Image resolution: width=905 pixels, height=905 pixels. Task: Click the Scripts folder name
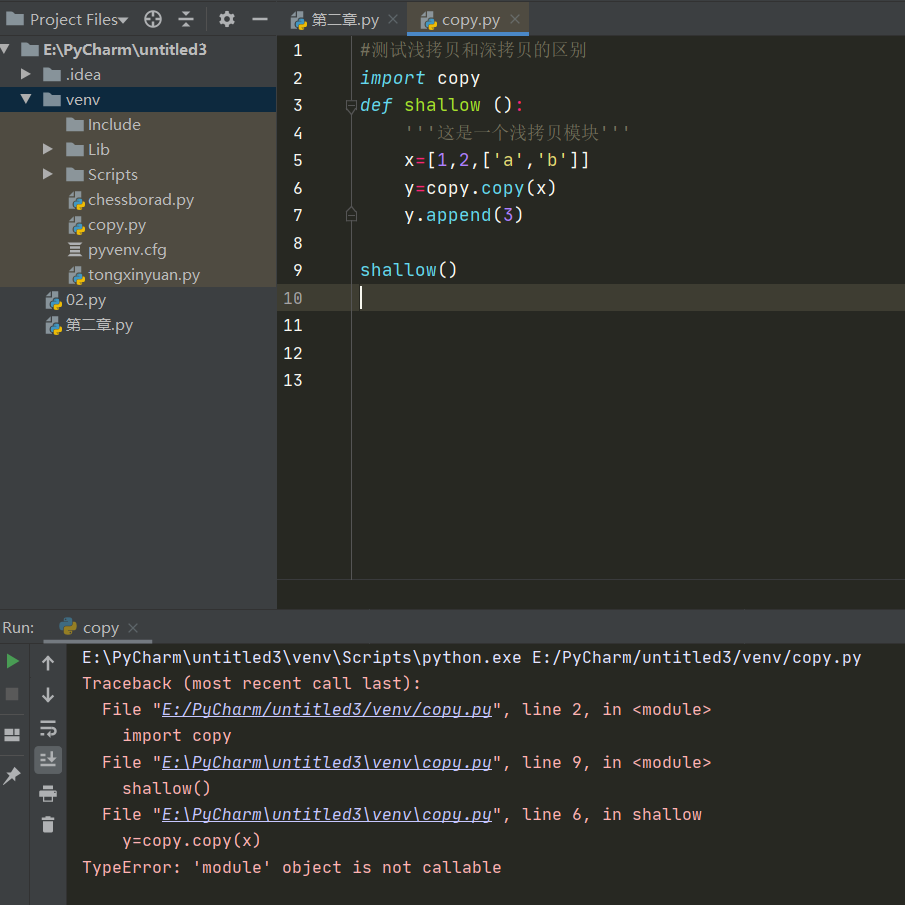tap(113, 174)
